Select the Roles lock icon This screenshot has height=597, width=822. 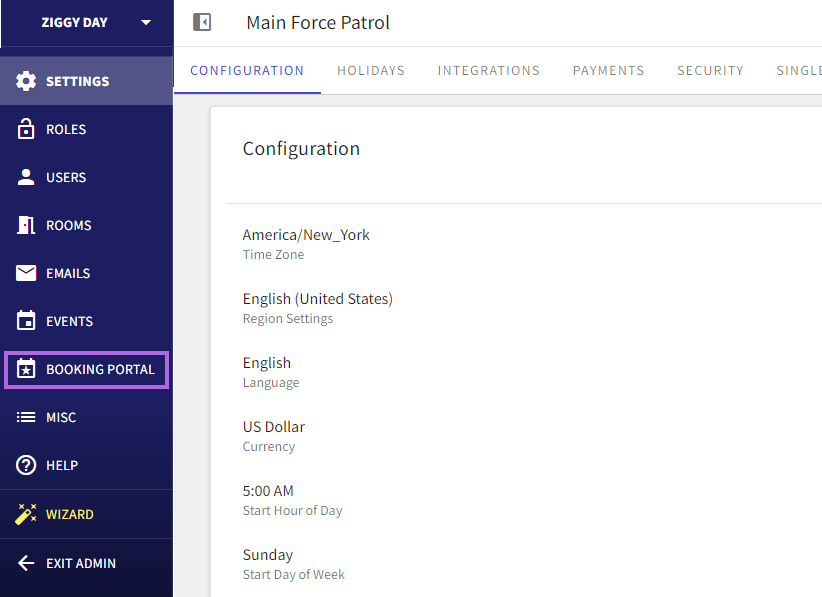(x=27, y=129)
